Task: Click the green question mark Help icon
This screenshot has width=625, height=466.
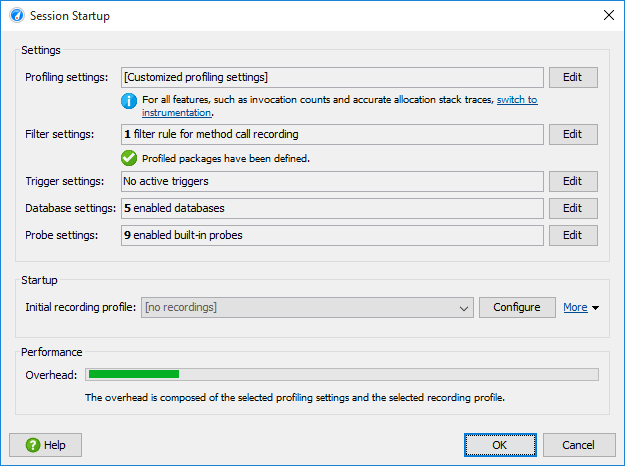Action: click(x=33, y=445)
